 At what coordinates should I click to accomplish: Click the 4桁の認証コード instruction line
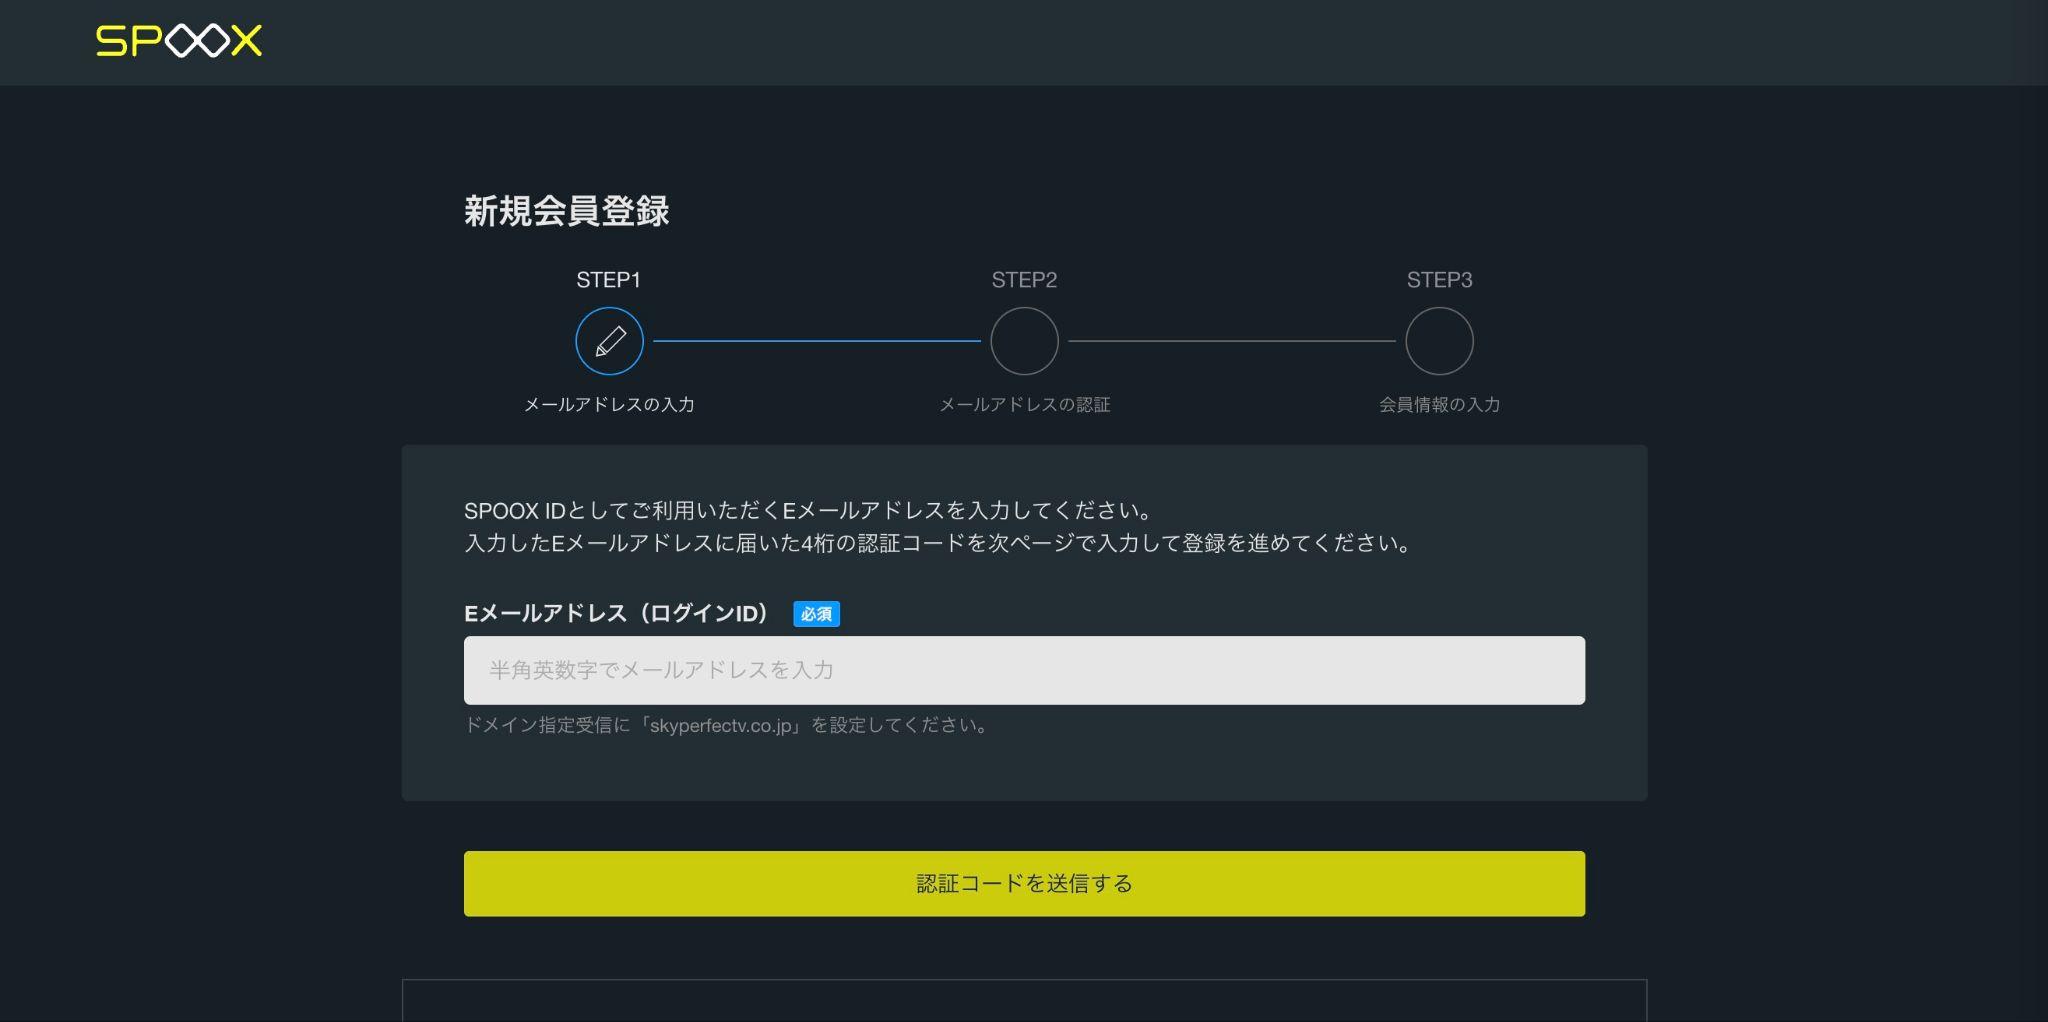pos(938,543)
